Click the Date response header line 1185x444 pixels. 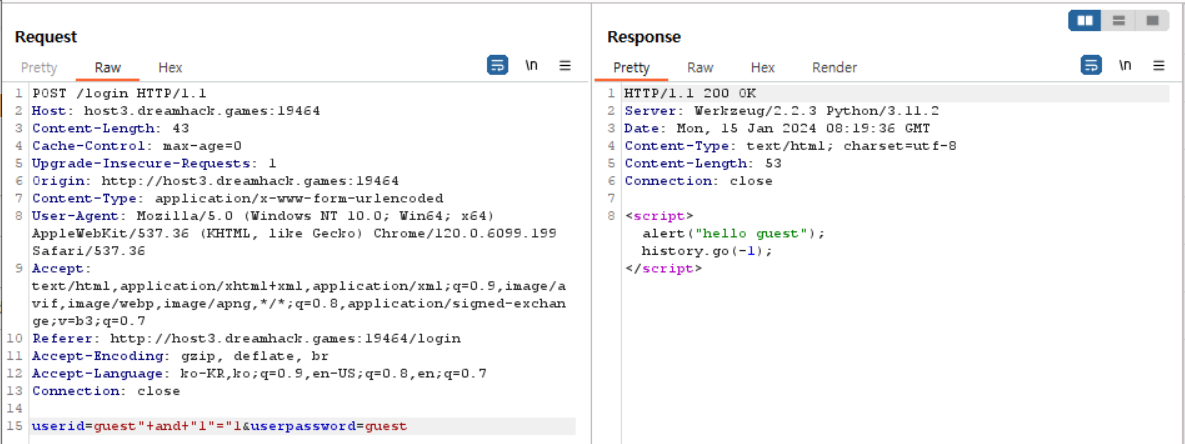click(x=777, y=128)
